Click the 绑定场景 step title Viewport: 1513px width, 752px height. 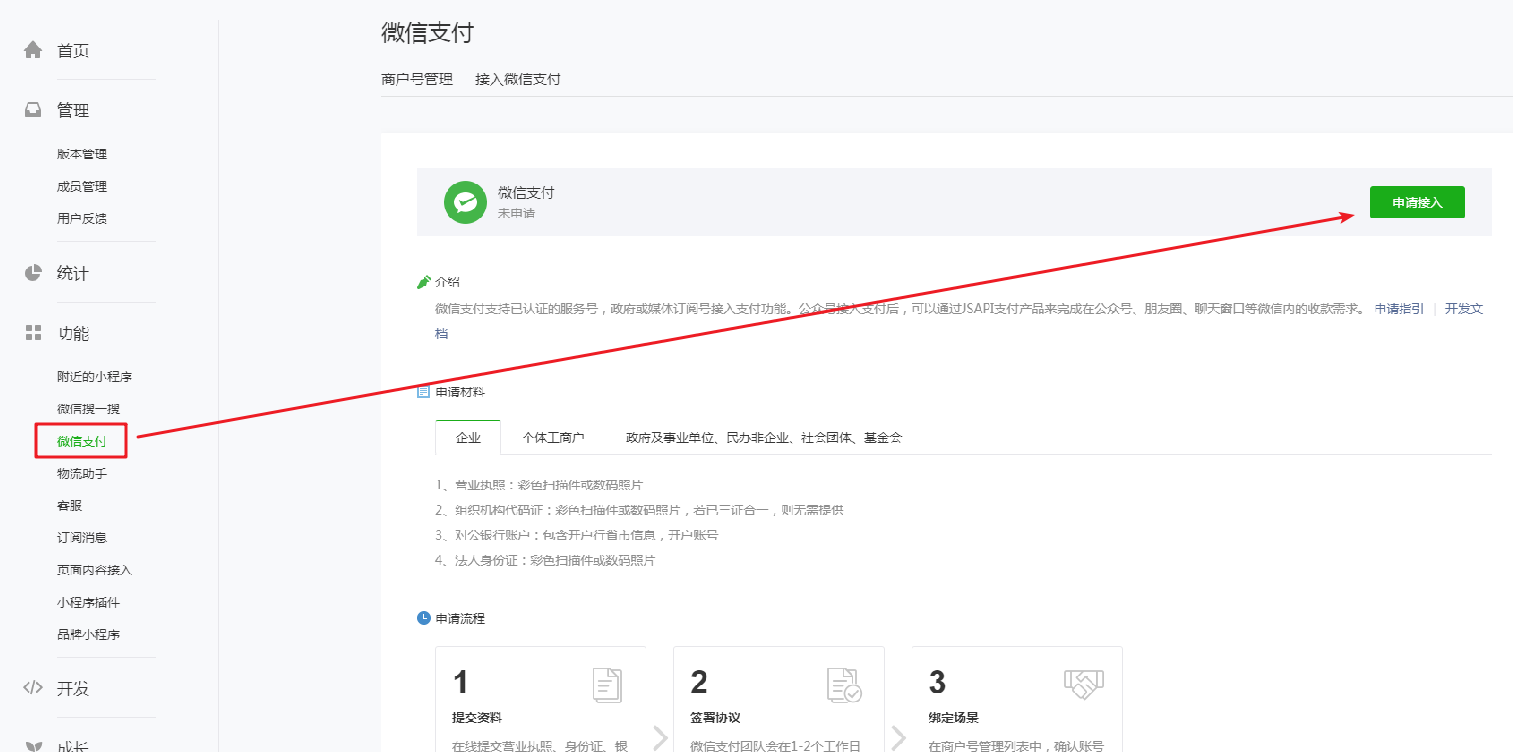coord(953,717)
